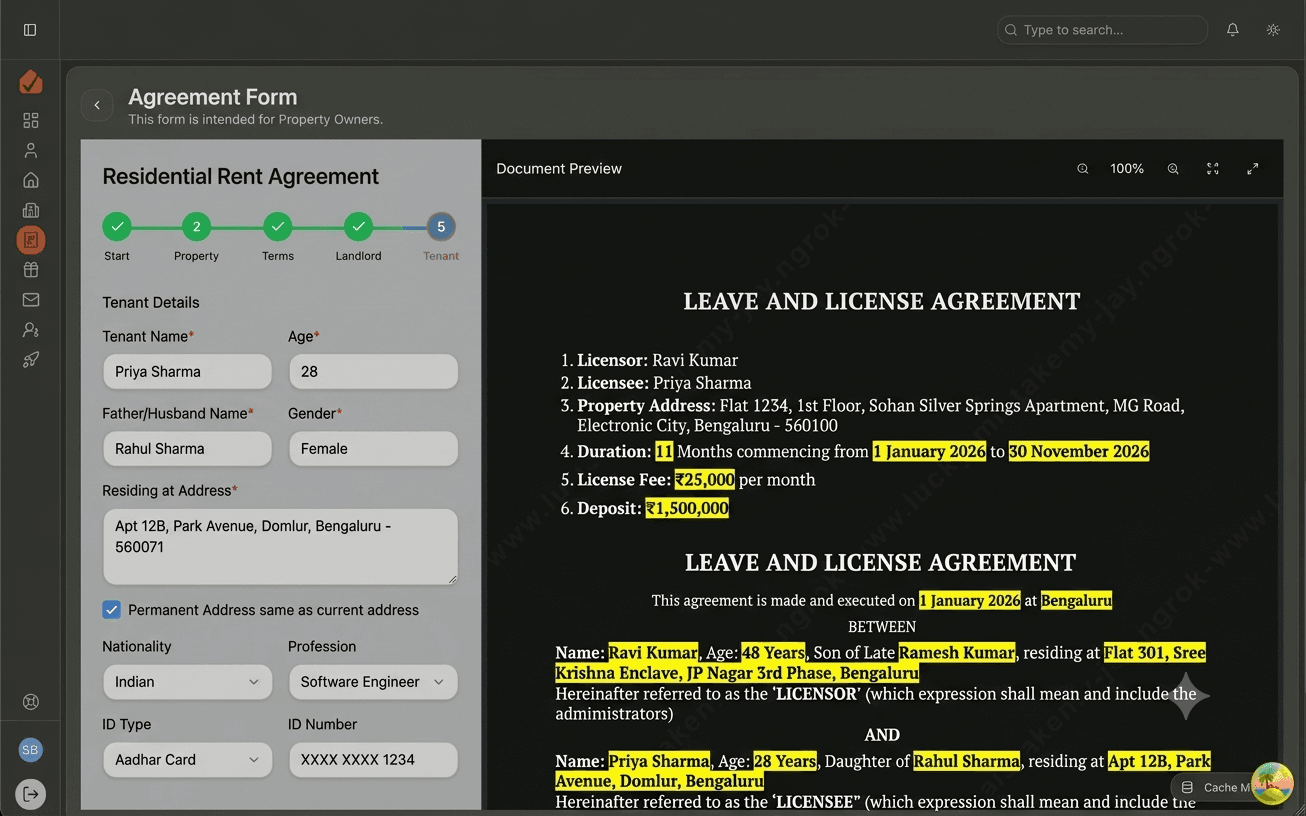Click the Age input field
Image resolution: width=1306 pixels, height=816 pixels.
click(373, 372)
